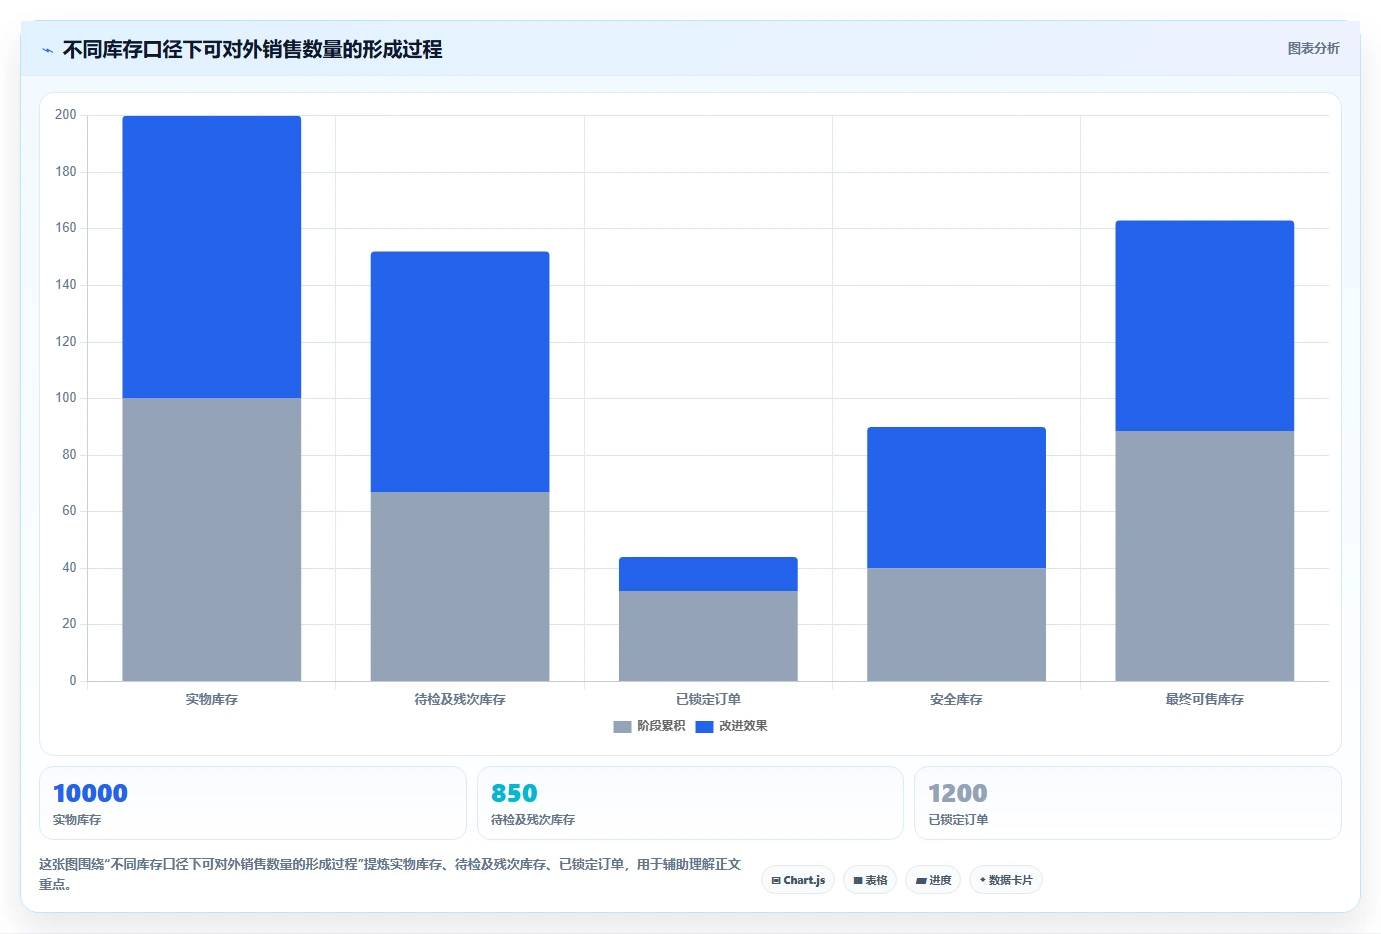Click the 100 y-axis value

tap(66, 398)
